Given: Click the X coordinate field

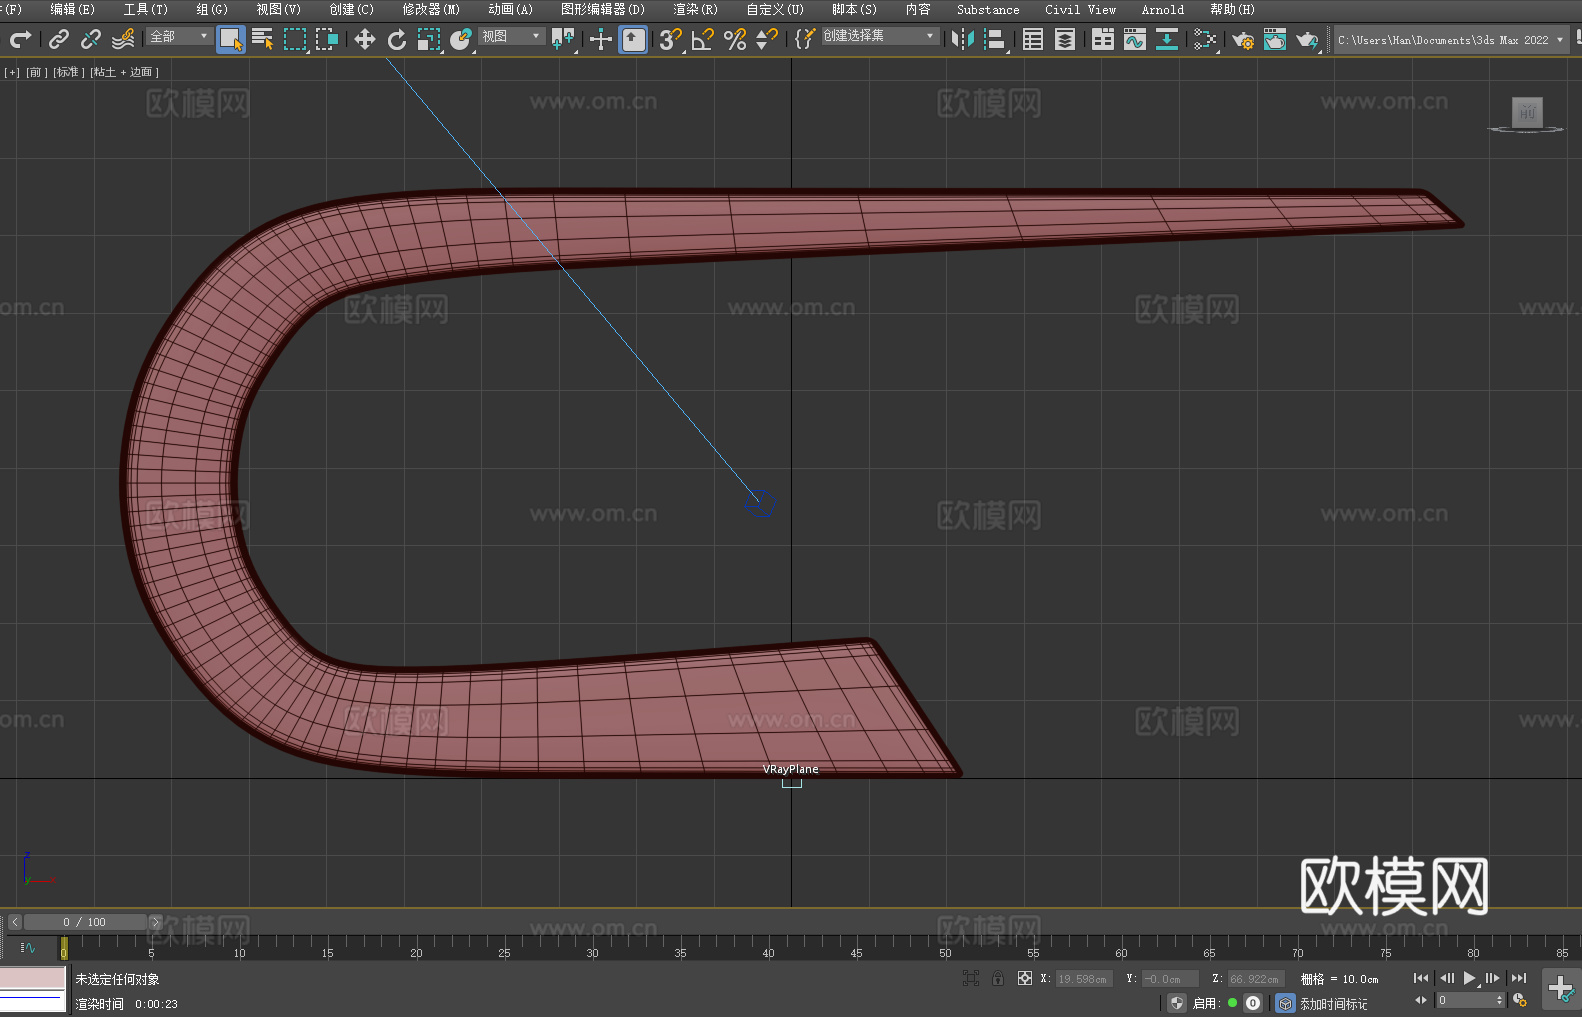Looking at the screenshot, I should click(x=1084, y=979).
